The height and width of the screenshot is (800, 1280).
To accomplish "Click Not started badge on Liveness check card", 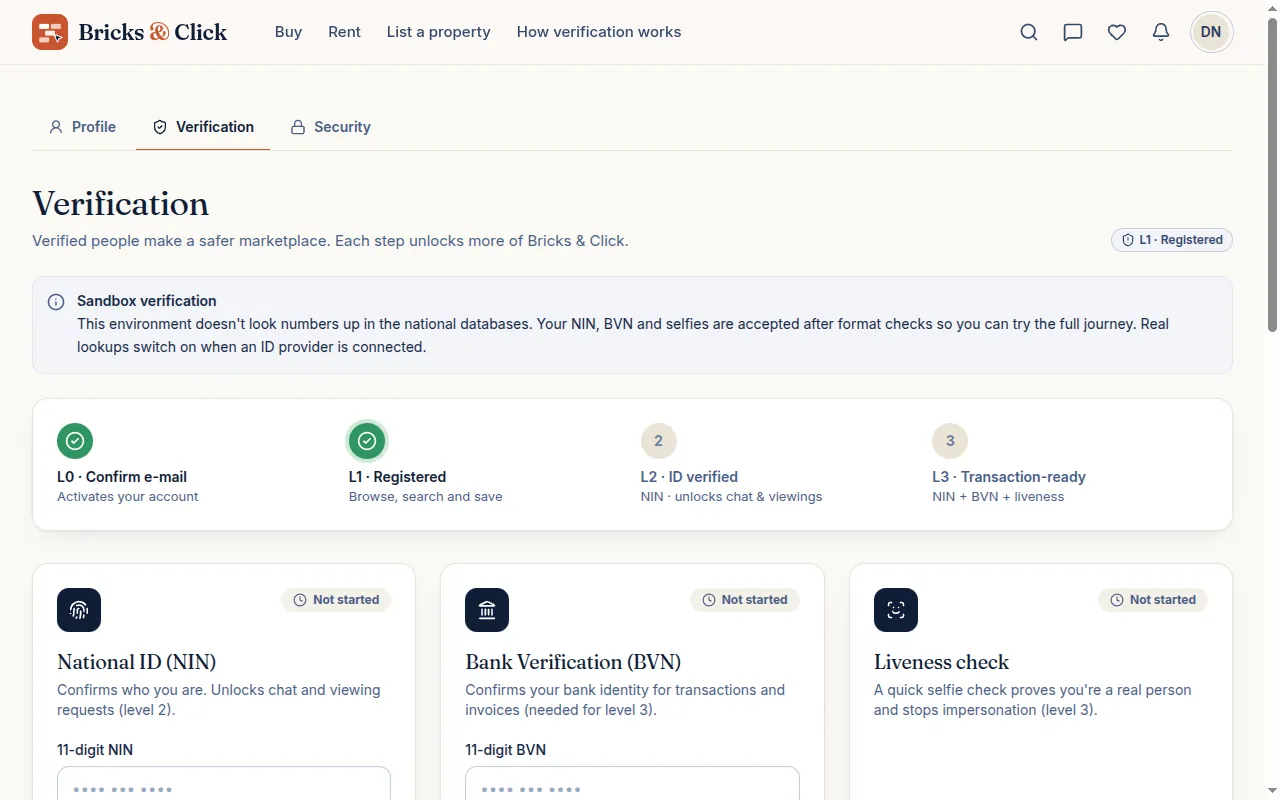I will [1153, 600].
